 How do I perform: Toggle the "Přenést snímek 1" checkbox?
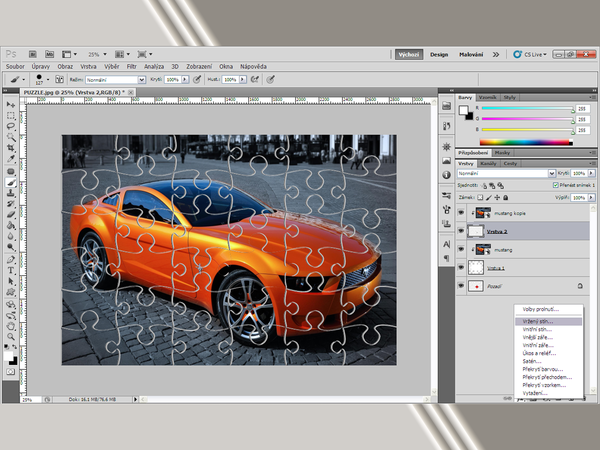pyautogui.click(x=555, y=185)
